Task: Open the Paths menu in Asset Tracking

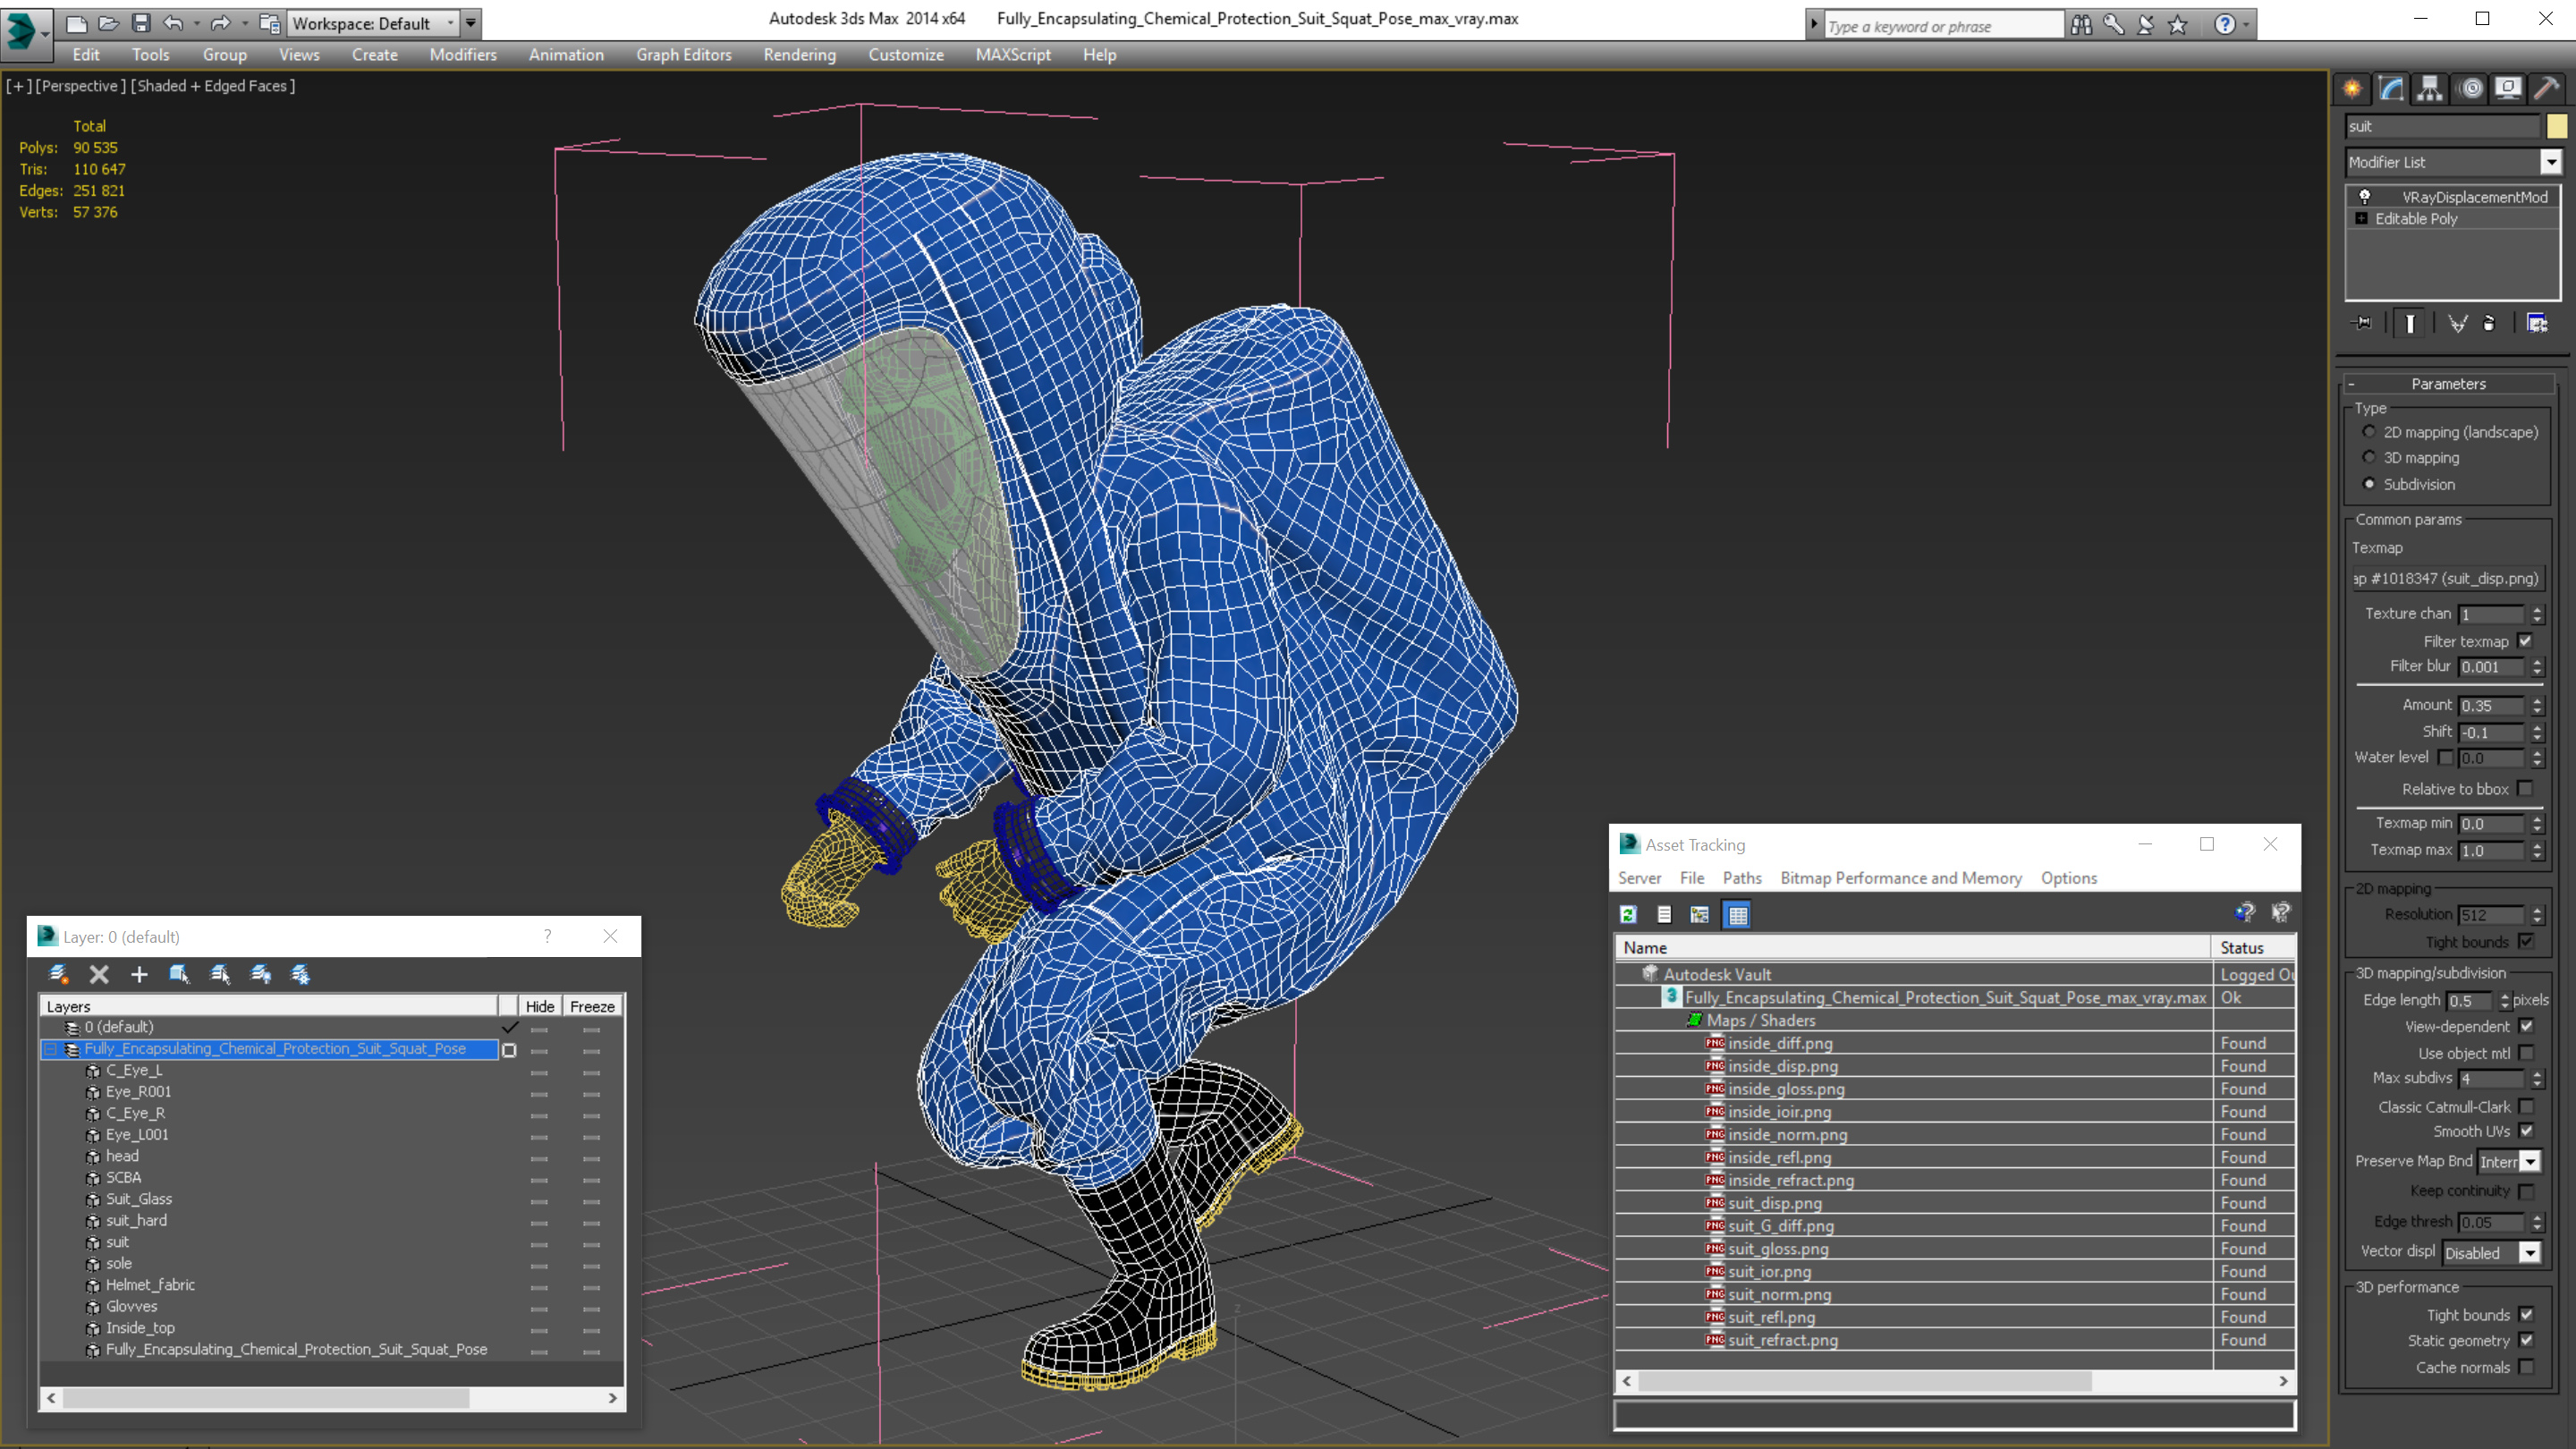Action: tap(1741, 878)
